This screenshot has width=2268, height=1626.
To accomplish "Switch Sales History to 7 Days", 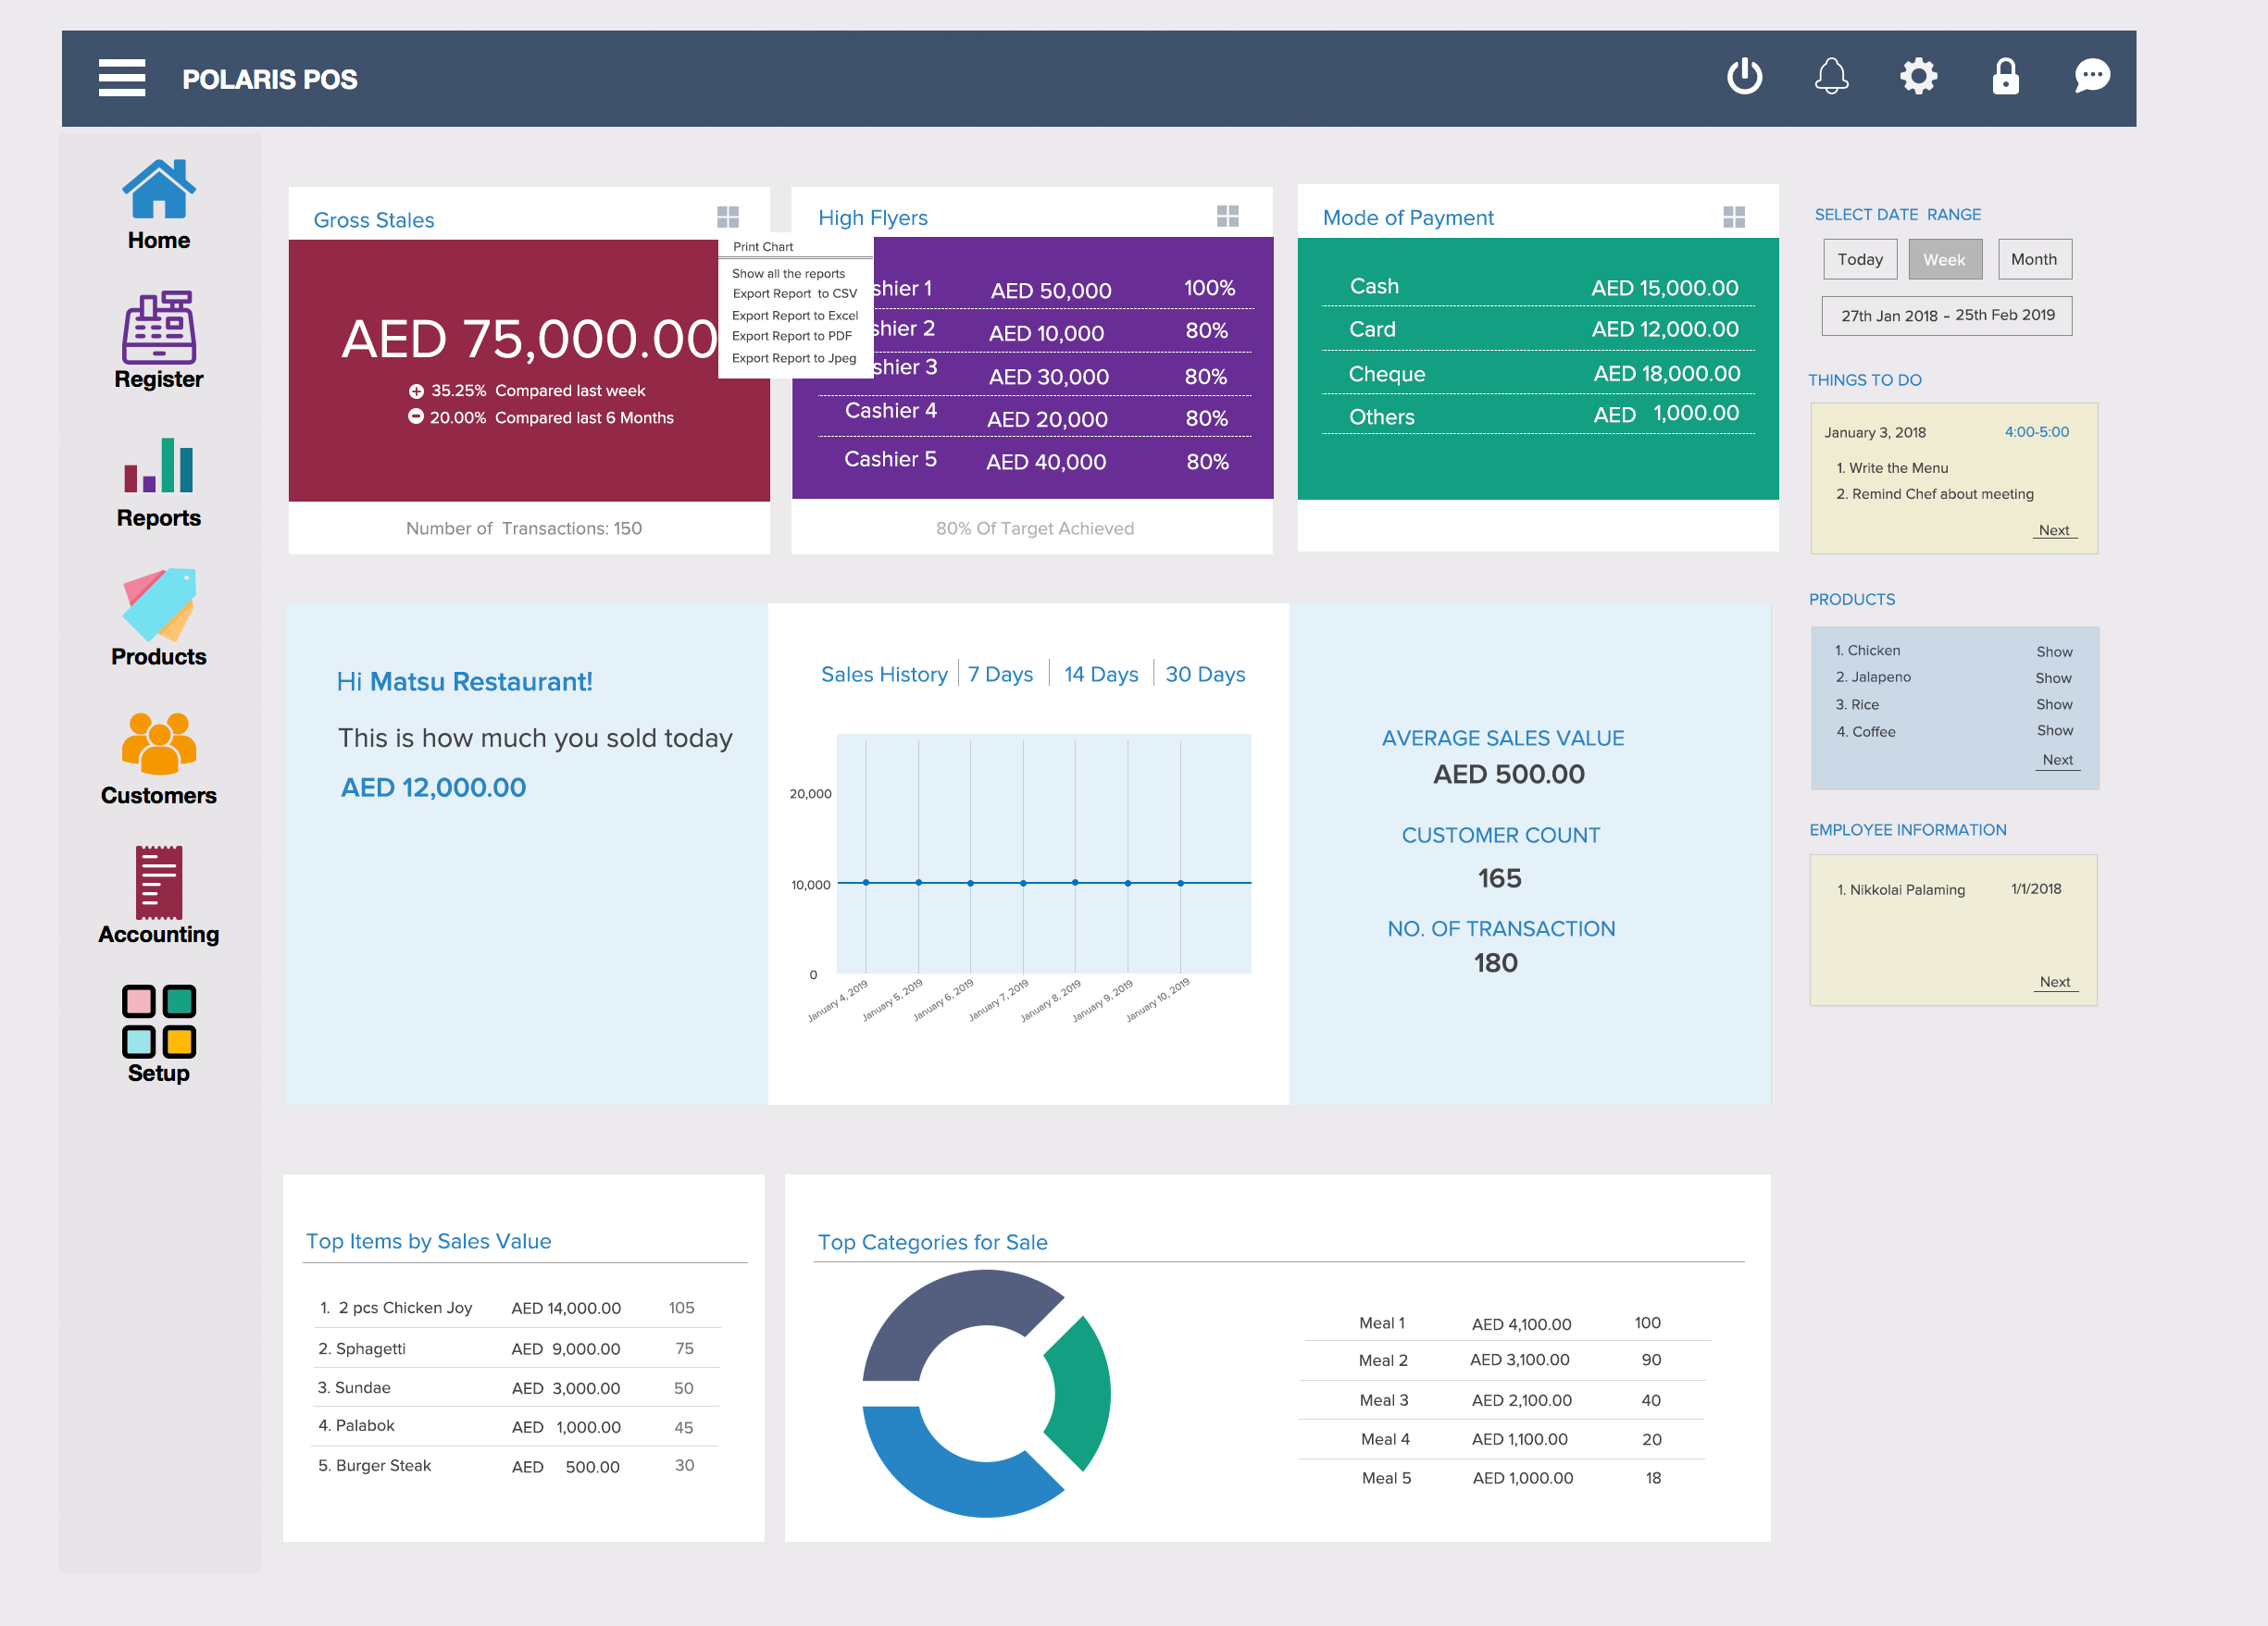I will 1000,674.
